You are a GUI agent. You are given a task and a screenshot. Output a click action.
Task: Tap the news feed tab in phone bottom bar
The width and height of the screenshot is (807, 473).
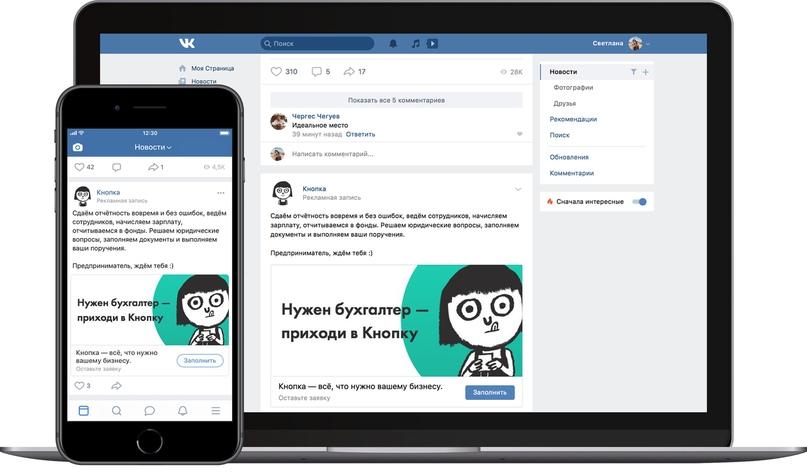click(83, 410)
